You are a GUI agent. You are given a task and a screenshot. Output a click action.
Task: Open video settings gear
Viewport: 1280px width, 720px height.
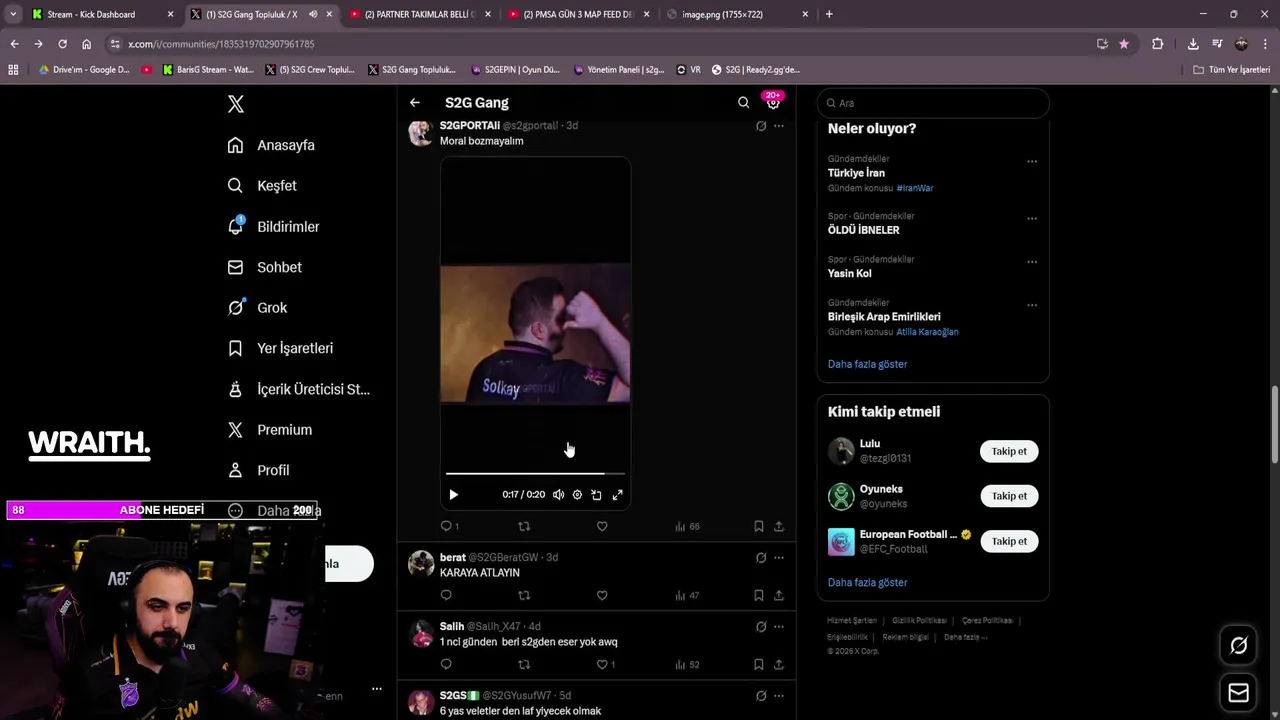click(x=577, y=495)
